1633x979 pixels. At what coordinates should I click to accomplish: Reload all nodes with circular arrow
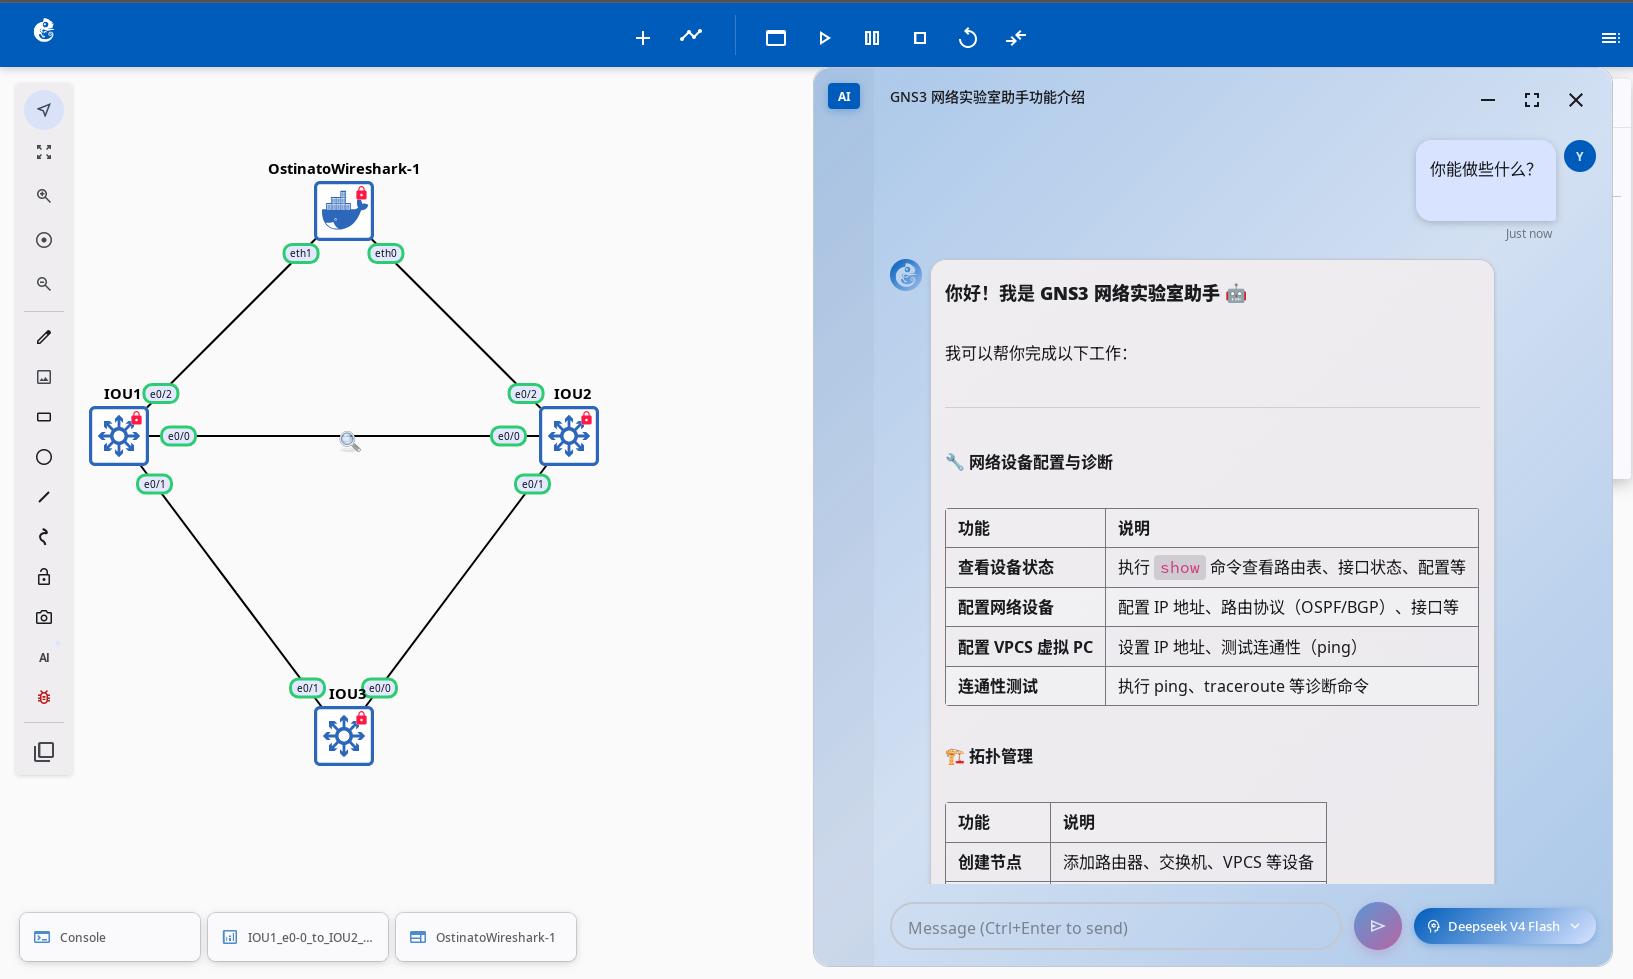[x=968, y=38]
